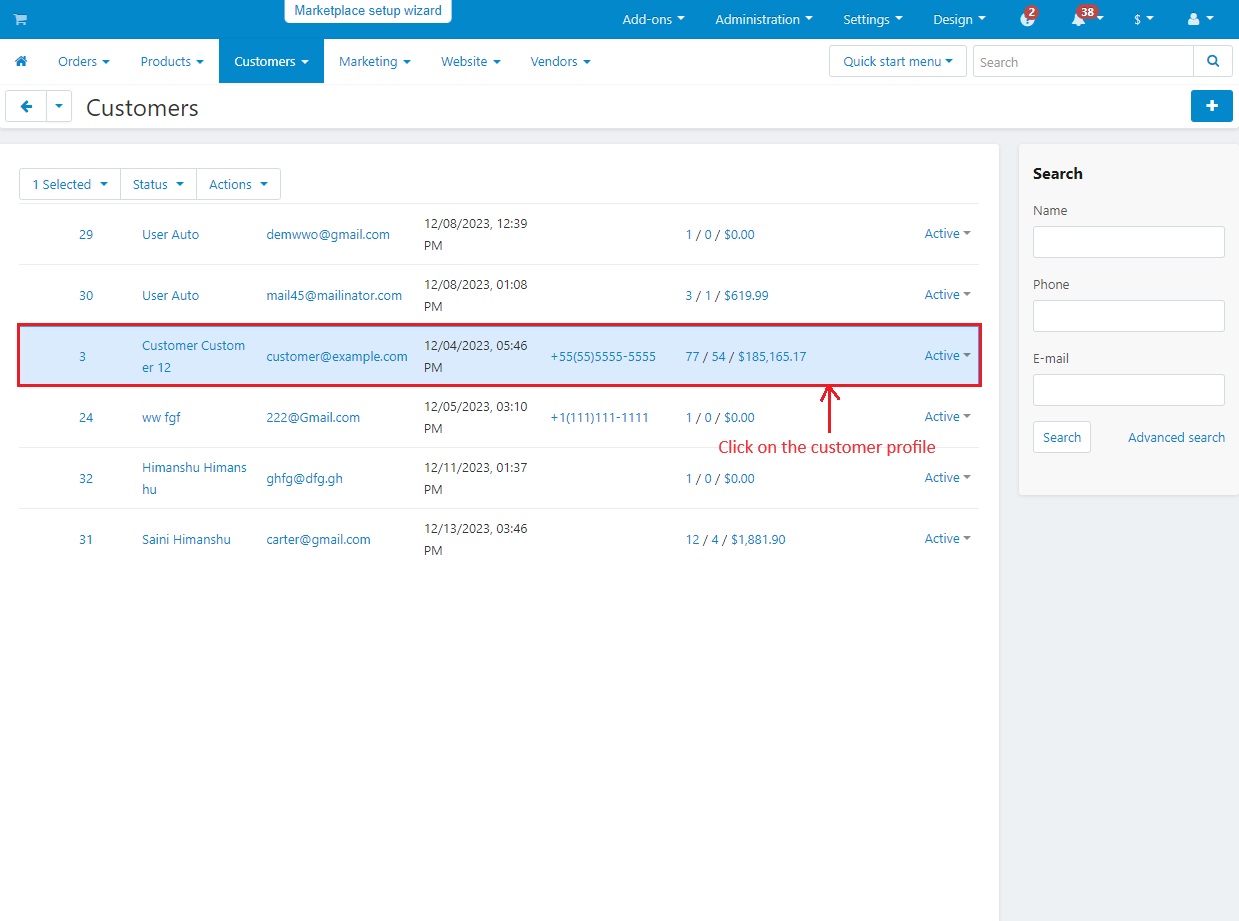Open the Status bulk dropdown

tap(159, 184)
